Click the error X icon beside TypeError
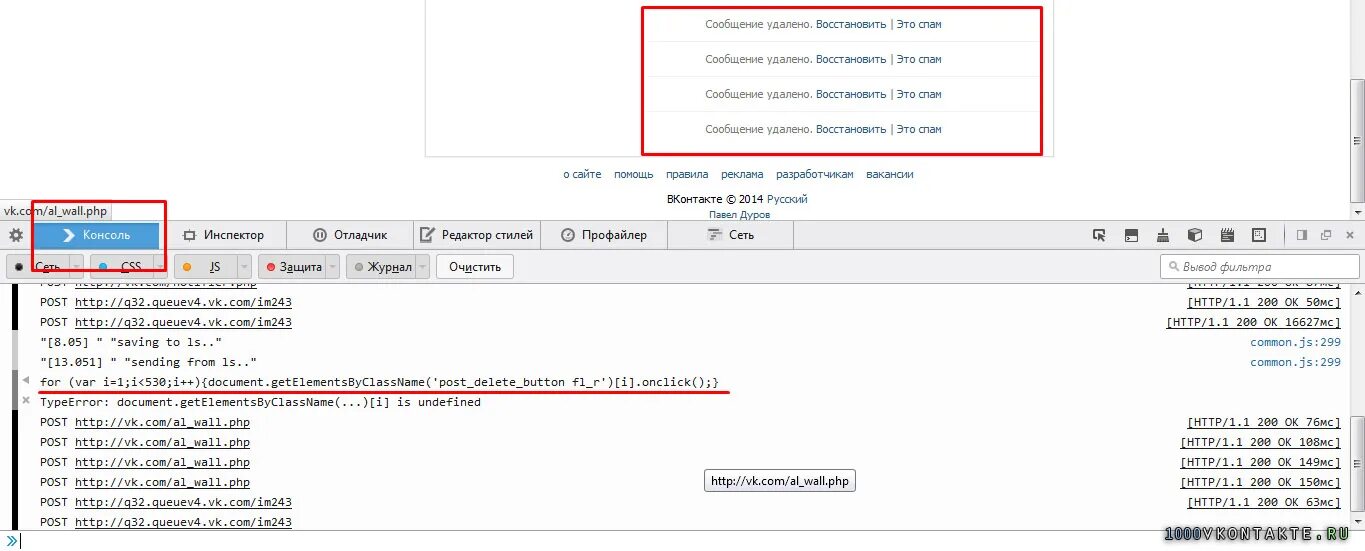 click(26, 401)
